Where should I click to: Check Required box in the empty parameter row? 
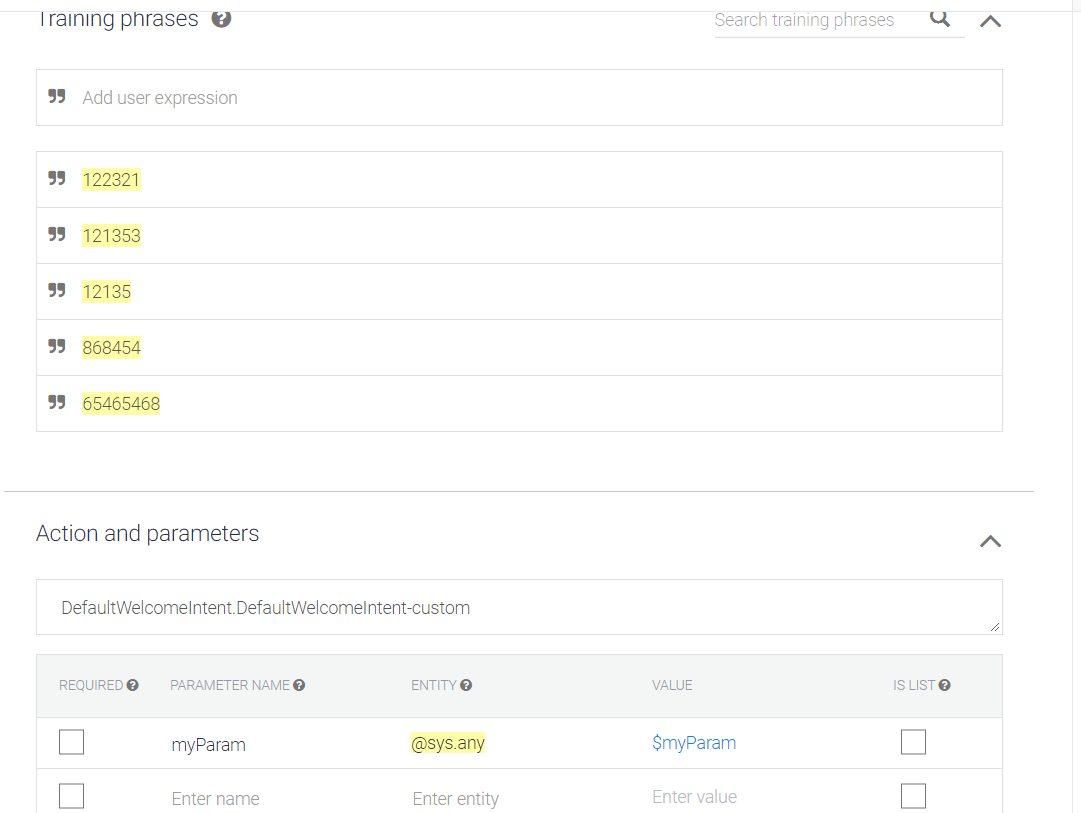[72, 796]
